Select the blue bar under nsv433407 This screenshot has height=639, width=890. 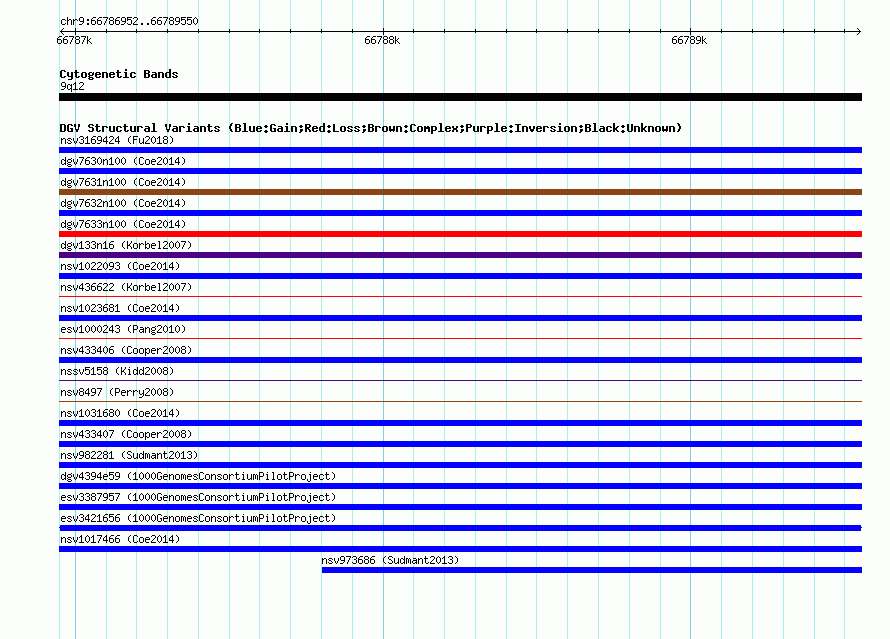[460, 444]
